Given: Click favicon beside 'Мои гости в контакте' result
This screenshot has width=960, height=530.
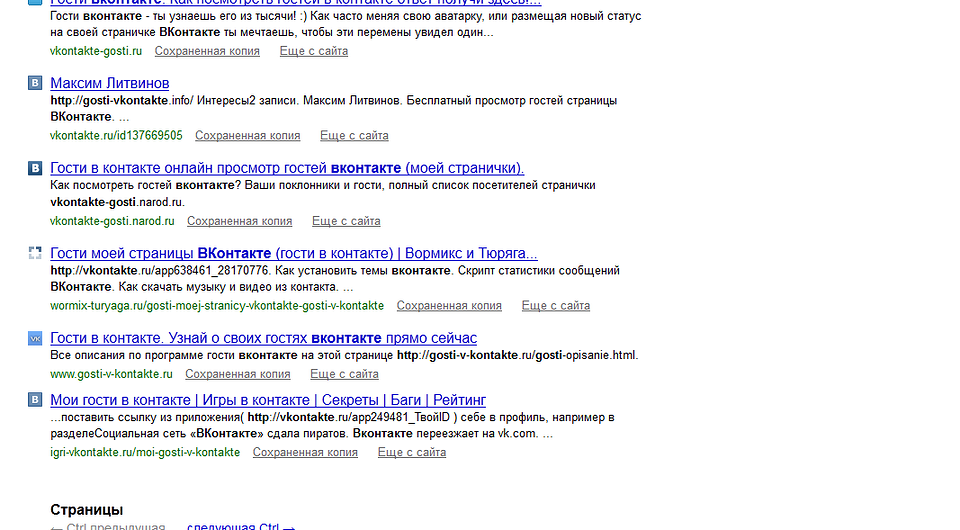Looking at the screenshot, I should click(35, 400).
